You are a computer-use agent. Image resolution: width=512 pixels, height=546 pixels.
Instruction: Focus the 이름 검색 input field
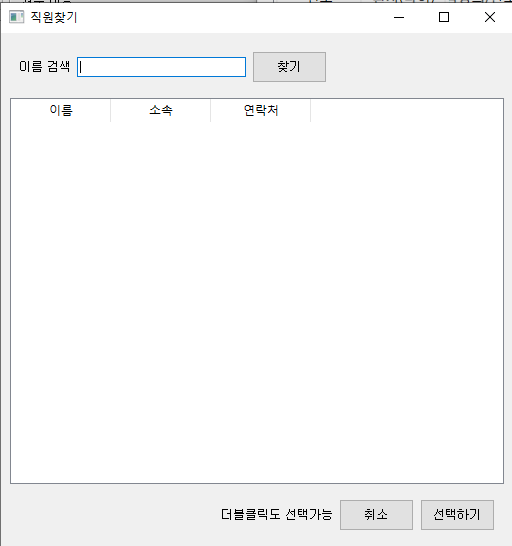[x=161, y=67]
